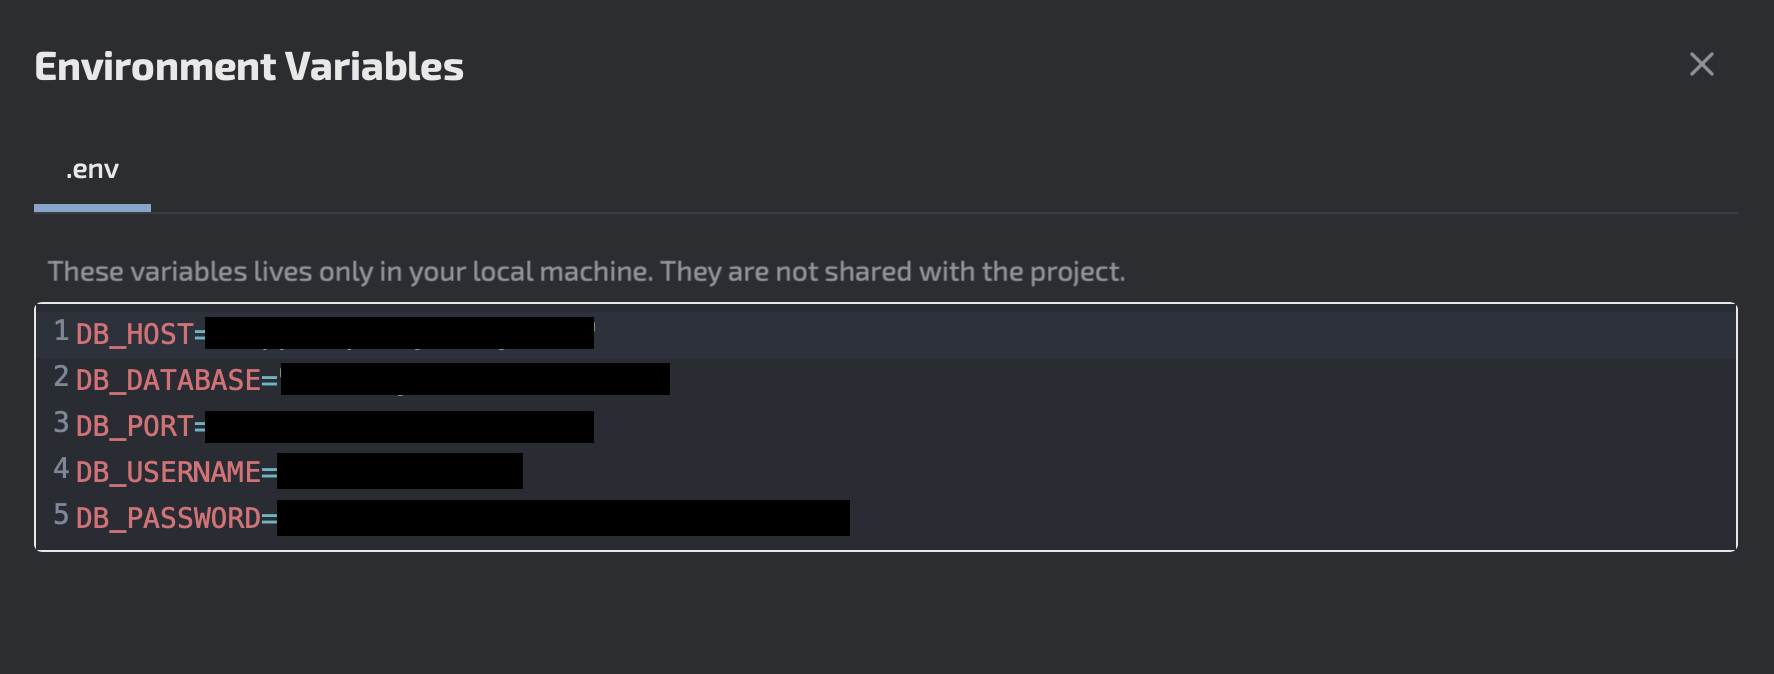Select line number 5 in editor
The width and height of the screenshot is (1774, 674).
(59, 513)
